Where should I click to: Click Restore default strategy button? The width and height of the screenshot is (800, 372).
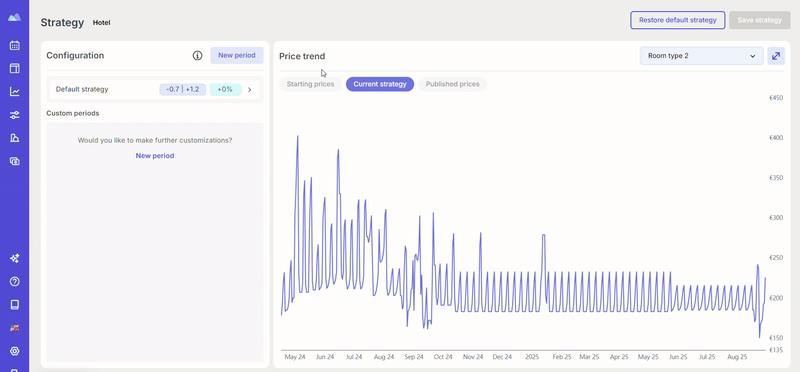click(x=678, y=20)
